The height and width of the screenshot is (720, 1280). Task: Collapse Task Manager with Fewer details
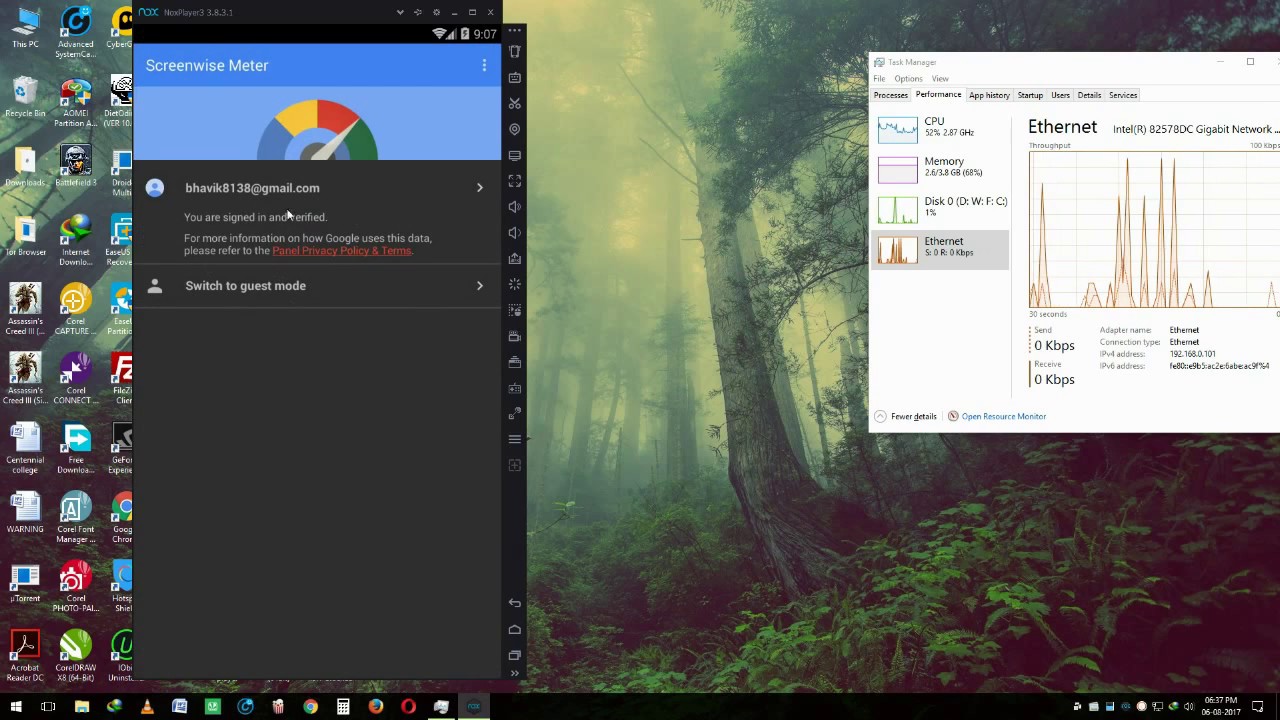(x=906, y=416)
